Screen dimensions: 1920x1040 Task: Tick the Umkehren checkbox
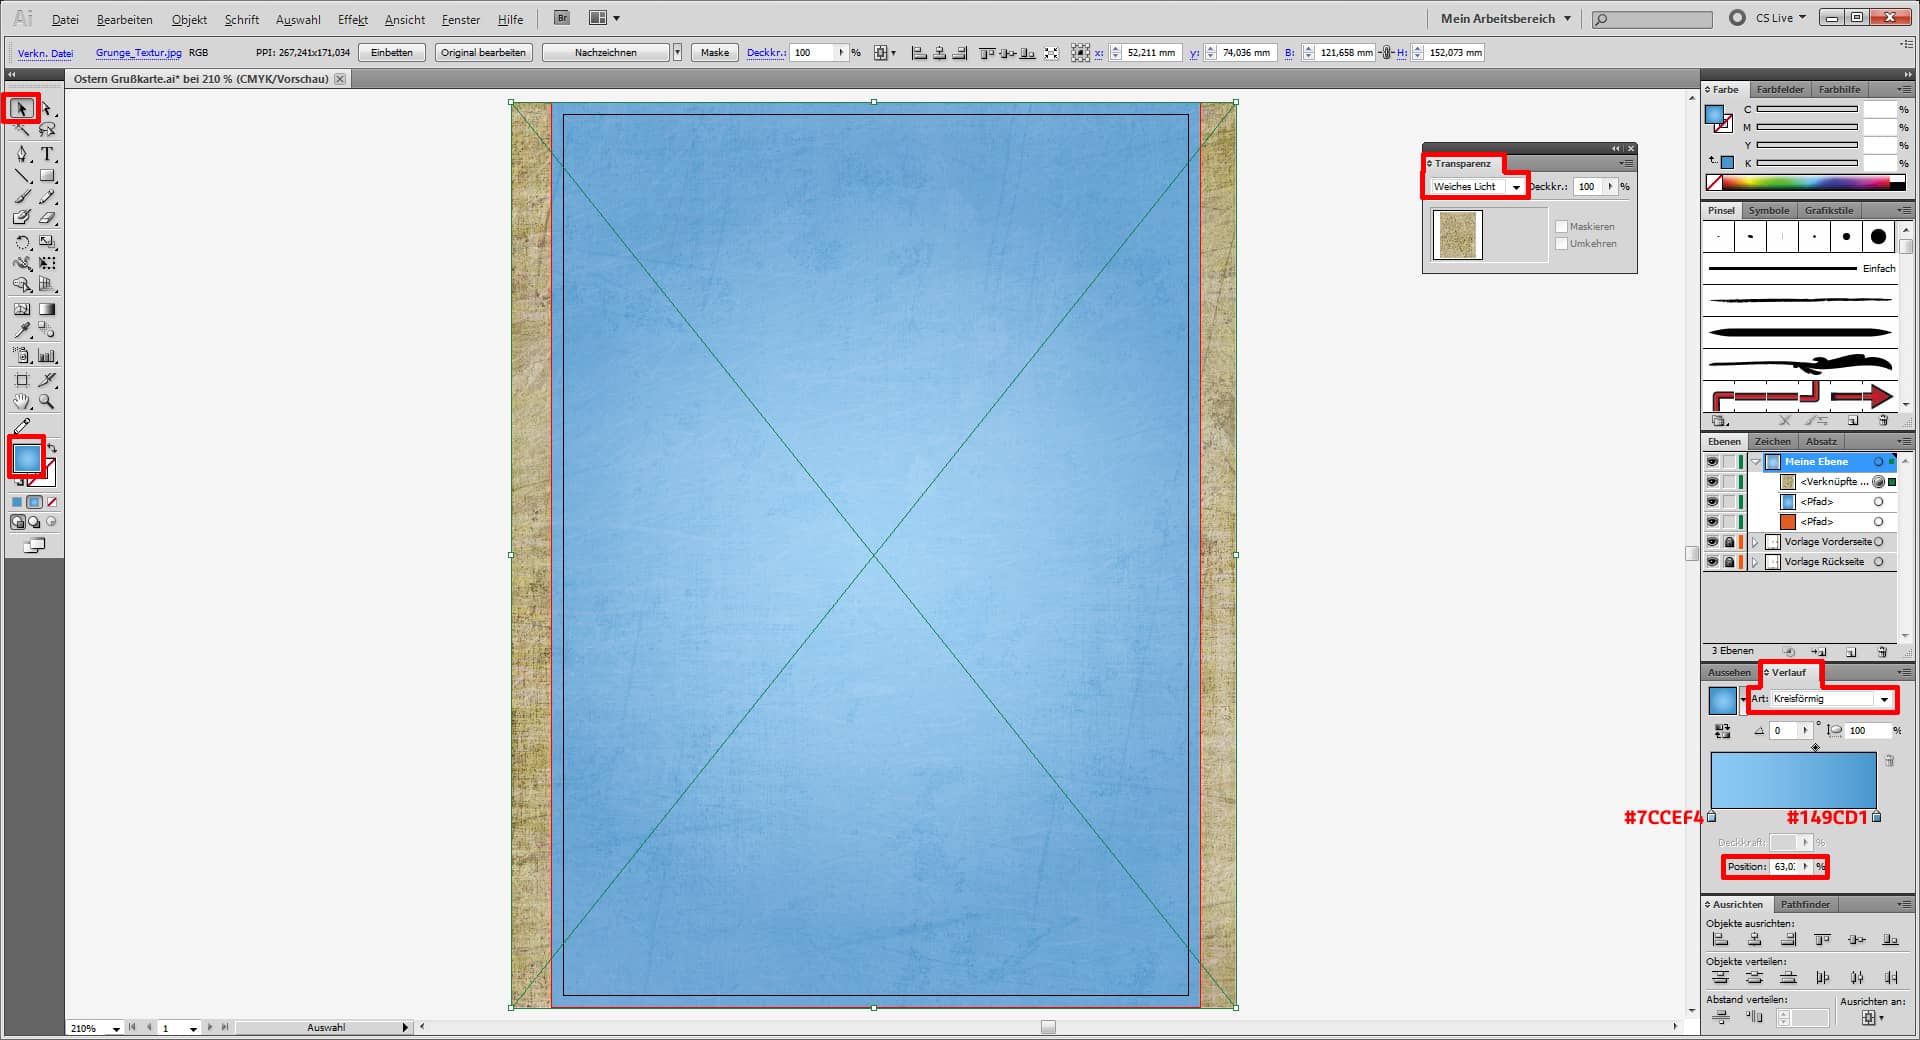1561,244
